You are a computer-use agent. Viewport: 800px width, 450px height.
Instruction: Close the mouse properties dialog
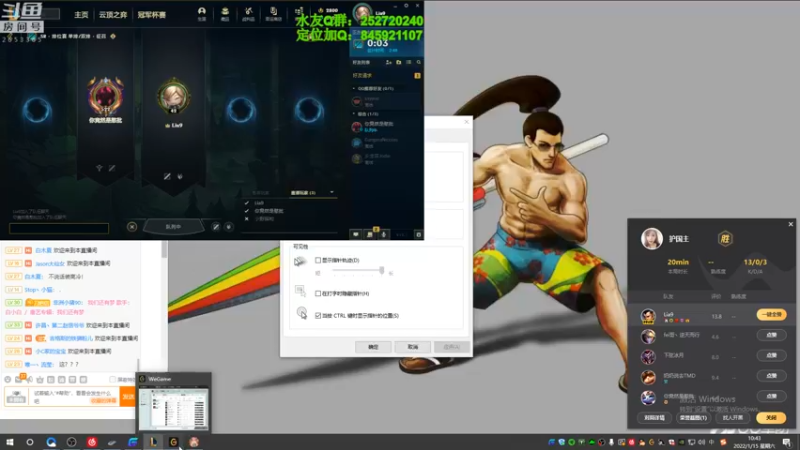point(466,122)
